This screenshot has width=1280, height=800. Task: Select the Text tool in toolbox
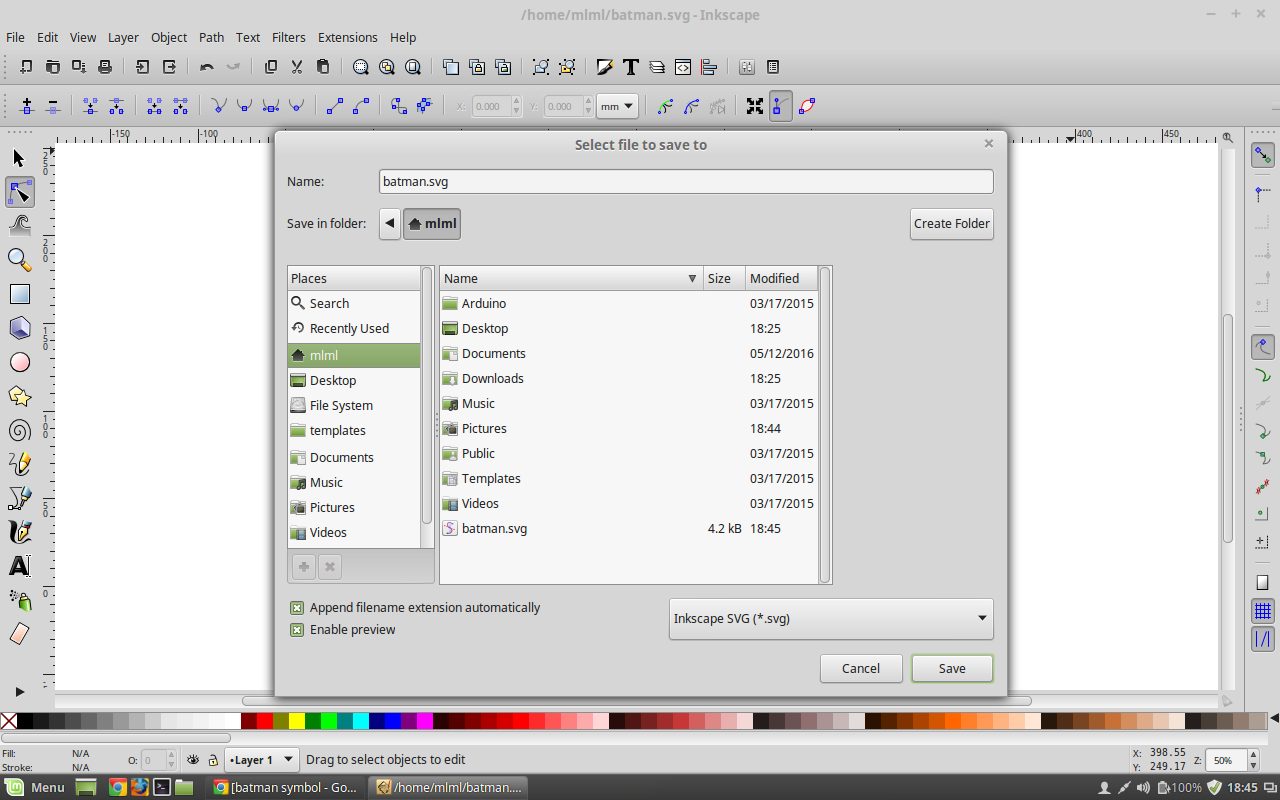click(19, 566)
